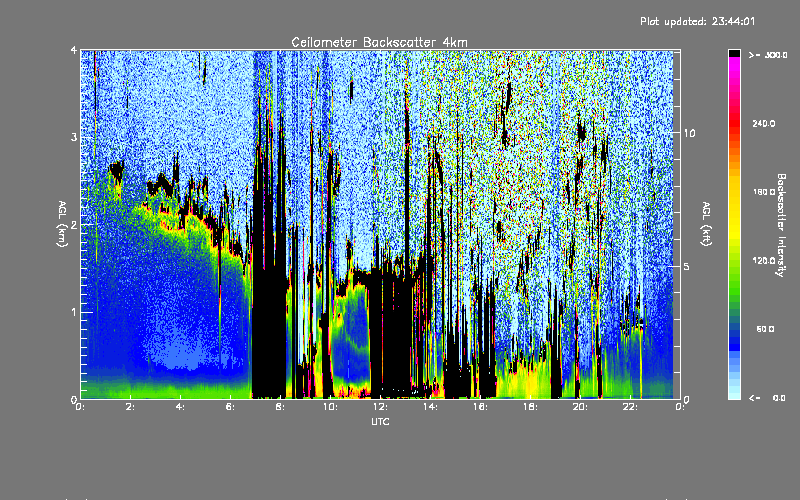Click the 'UTC' x-axis label

tap(380, 421)
